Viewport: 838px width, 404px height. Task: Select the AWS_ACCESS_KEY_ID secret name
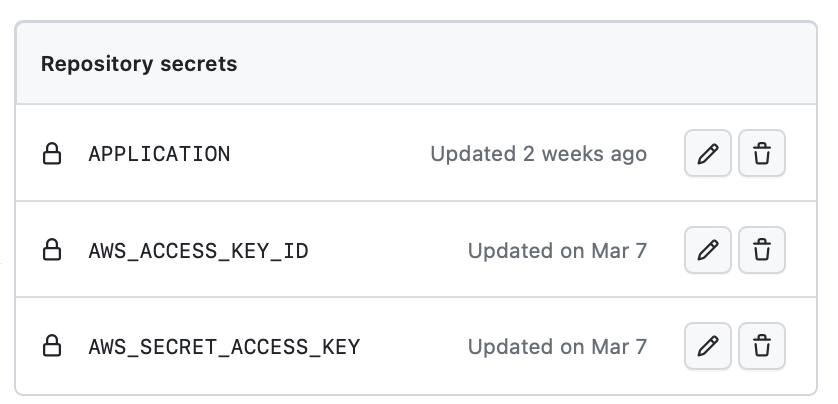[198, 251]
